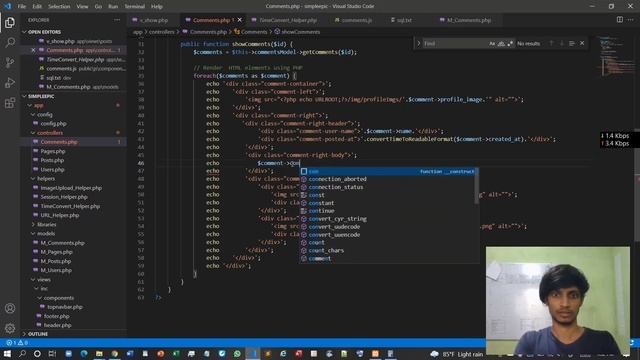Open WhatsApp from the taskbar
The height and width of the screenshot is (360, 640).
coord(237,353)
